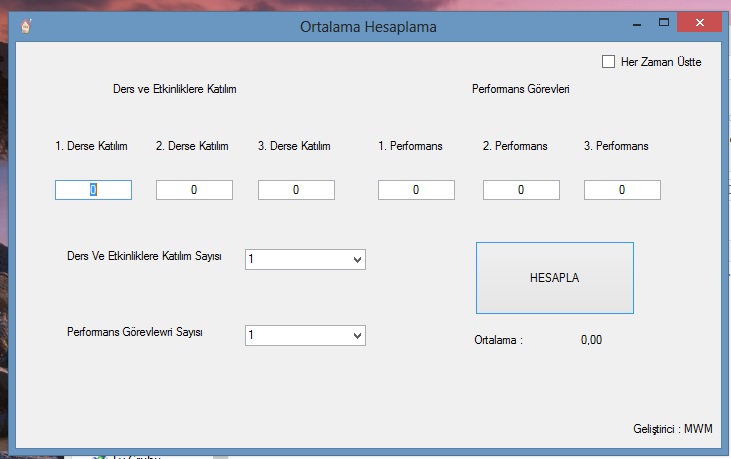Click the Ortalama Hesaplama title bar text
Screen dimensions: 731x459
point(368,26)
